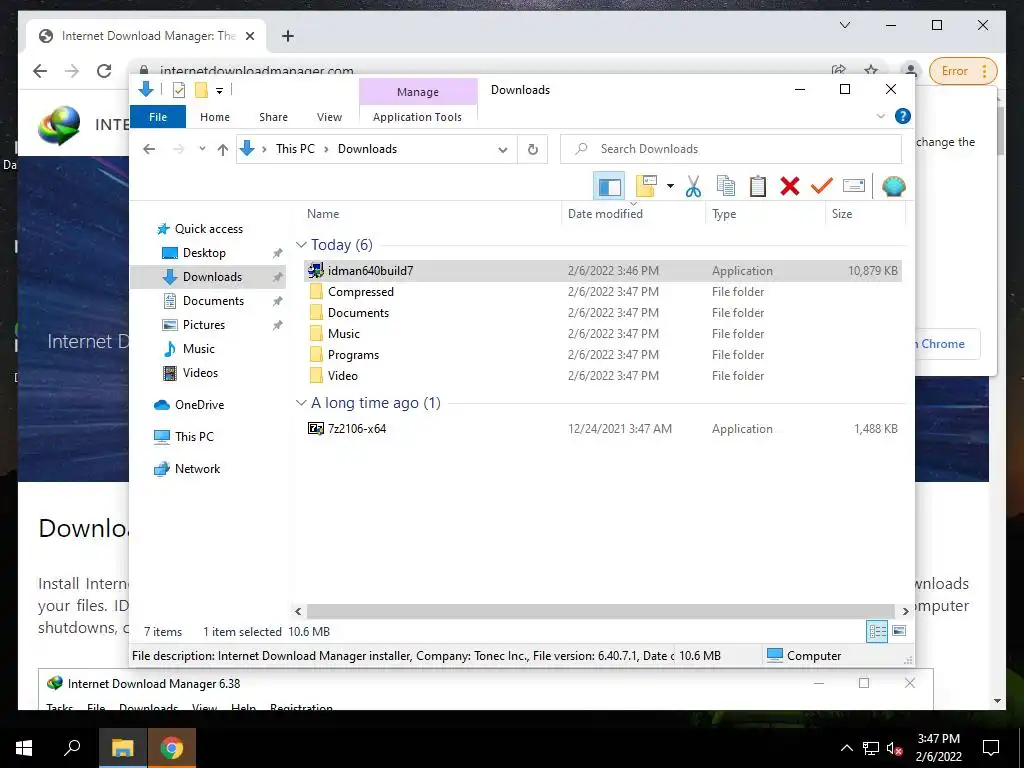Viewport: 1024px width, 768px height.
Task: Click the folder options toolbar icon
Action: (x=646, y=186)
